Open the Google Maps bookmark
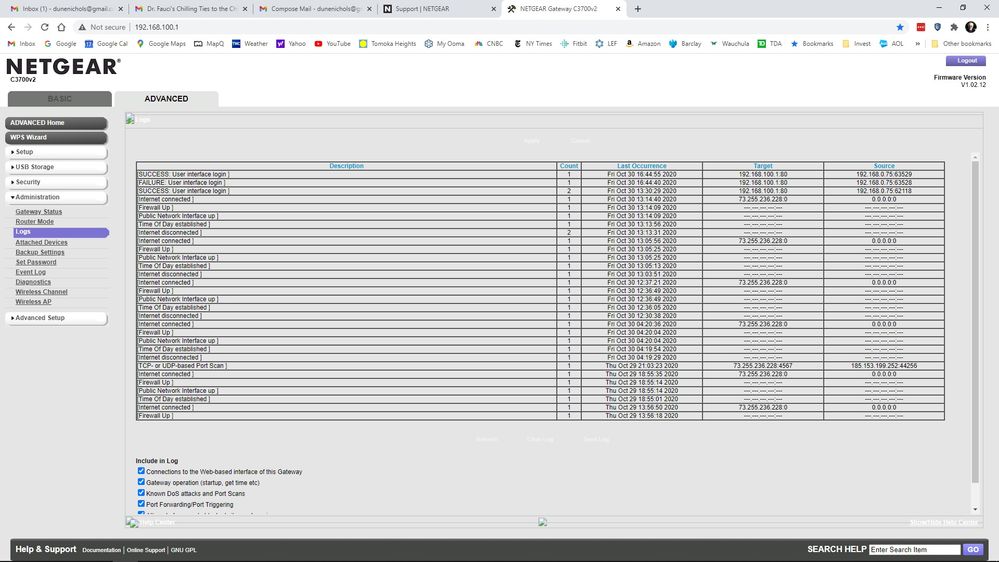The width and height of the screenshot is (999, 562). click(161, 44)
